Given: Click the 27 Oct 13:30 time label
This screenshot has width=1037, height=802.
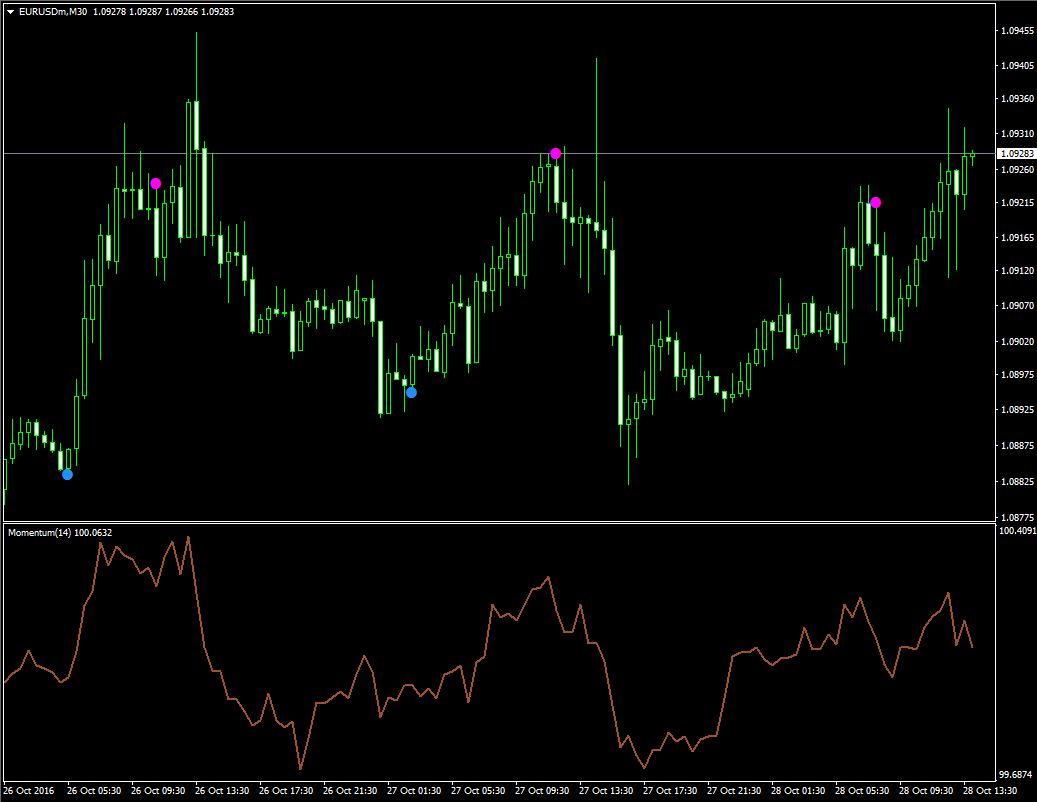Looking at the screenshot, I should 606,791.
